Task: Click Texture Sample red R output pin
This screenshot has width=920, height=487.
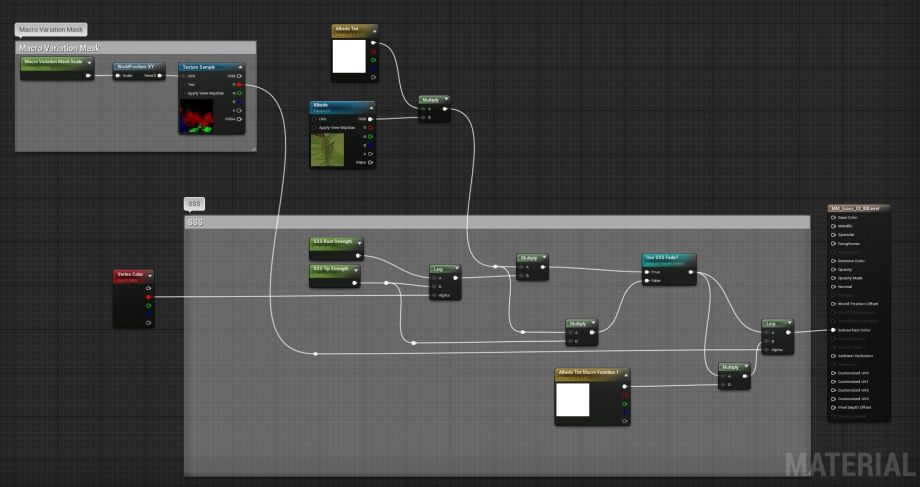Action: [239, 84]
